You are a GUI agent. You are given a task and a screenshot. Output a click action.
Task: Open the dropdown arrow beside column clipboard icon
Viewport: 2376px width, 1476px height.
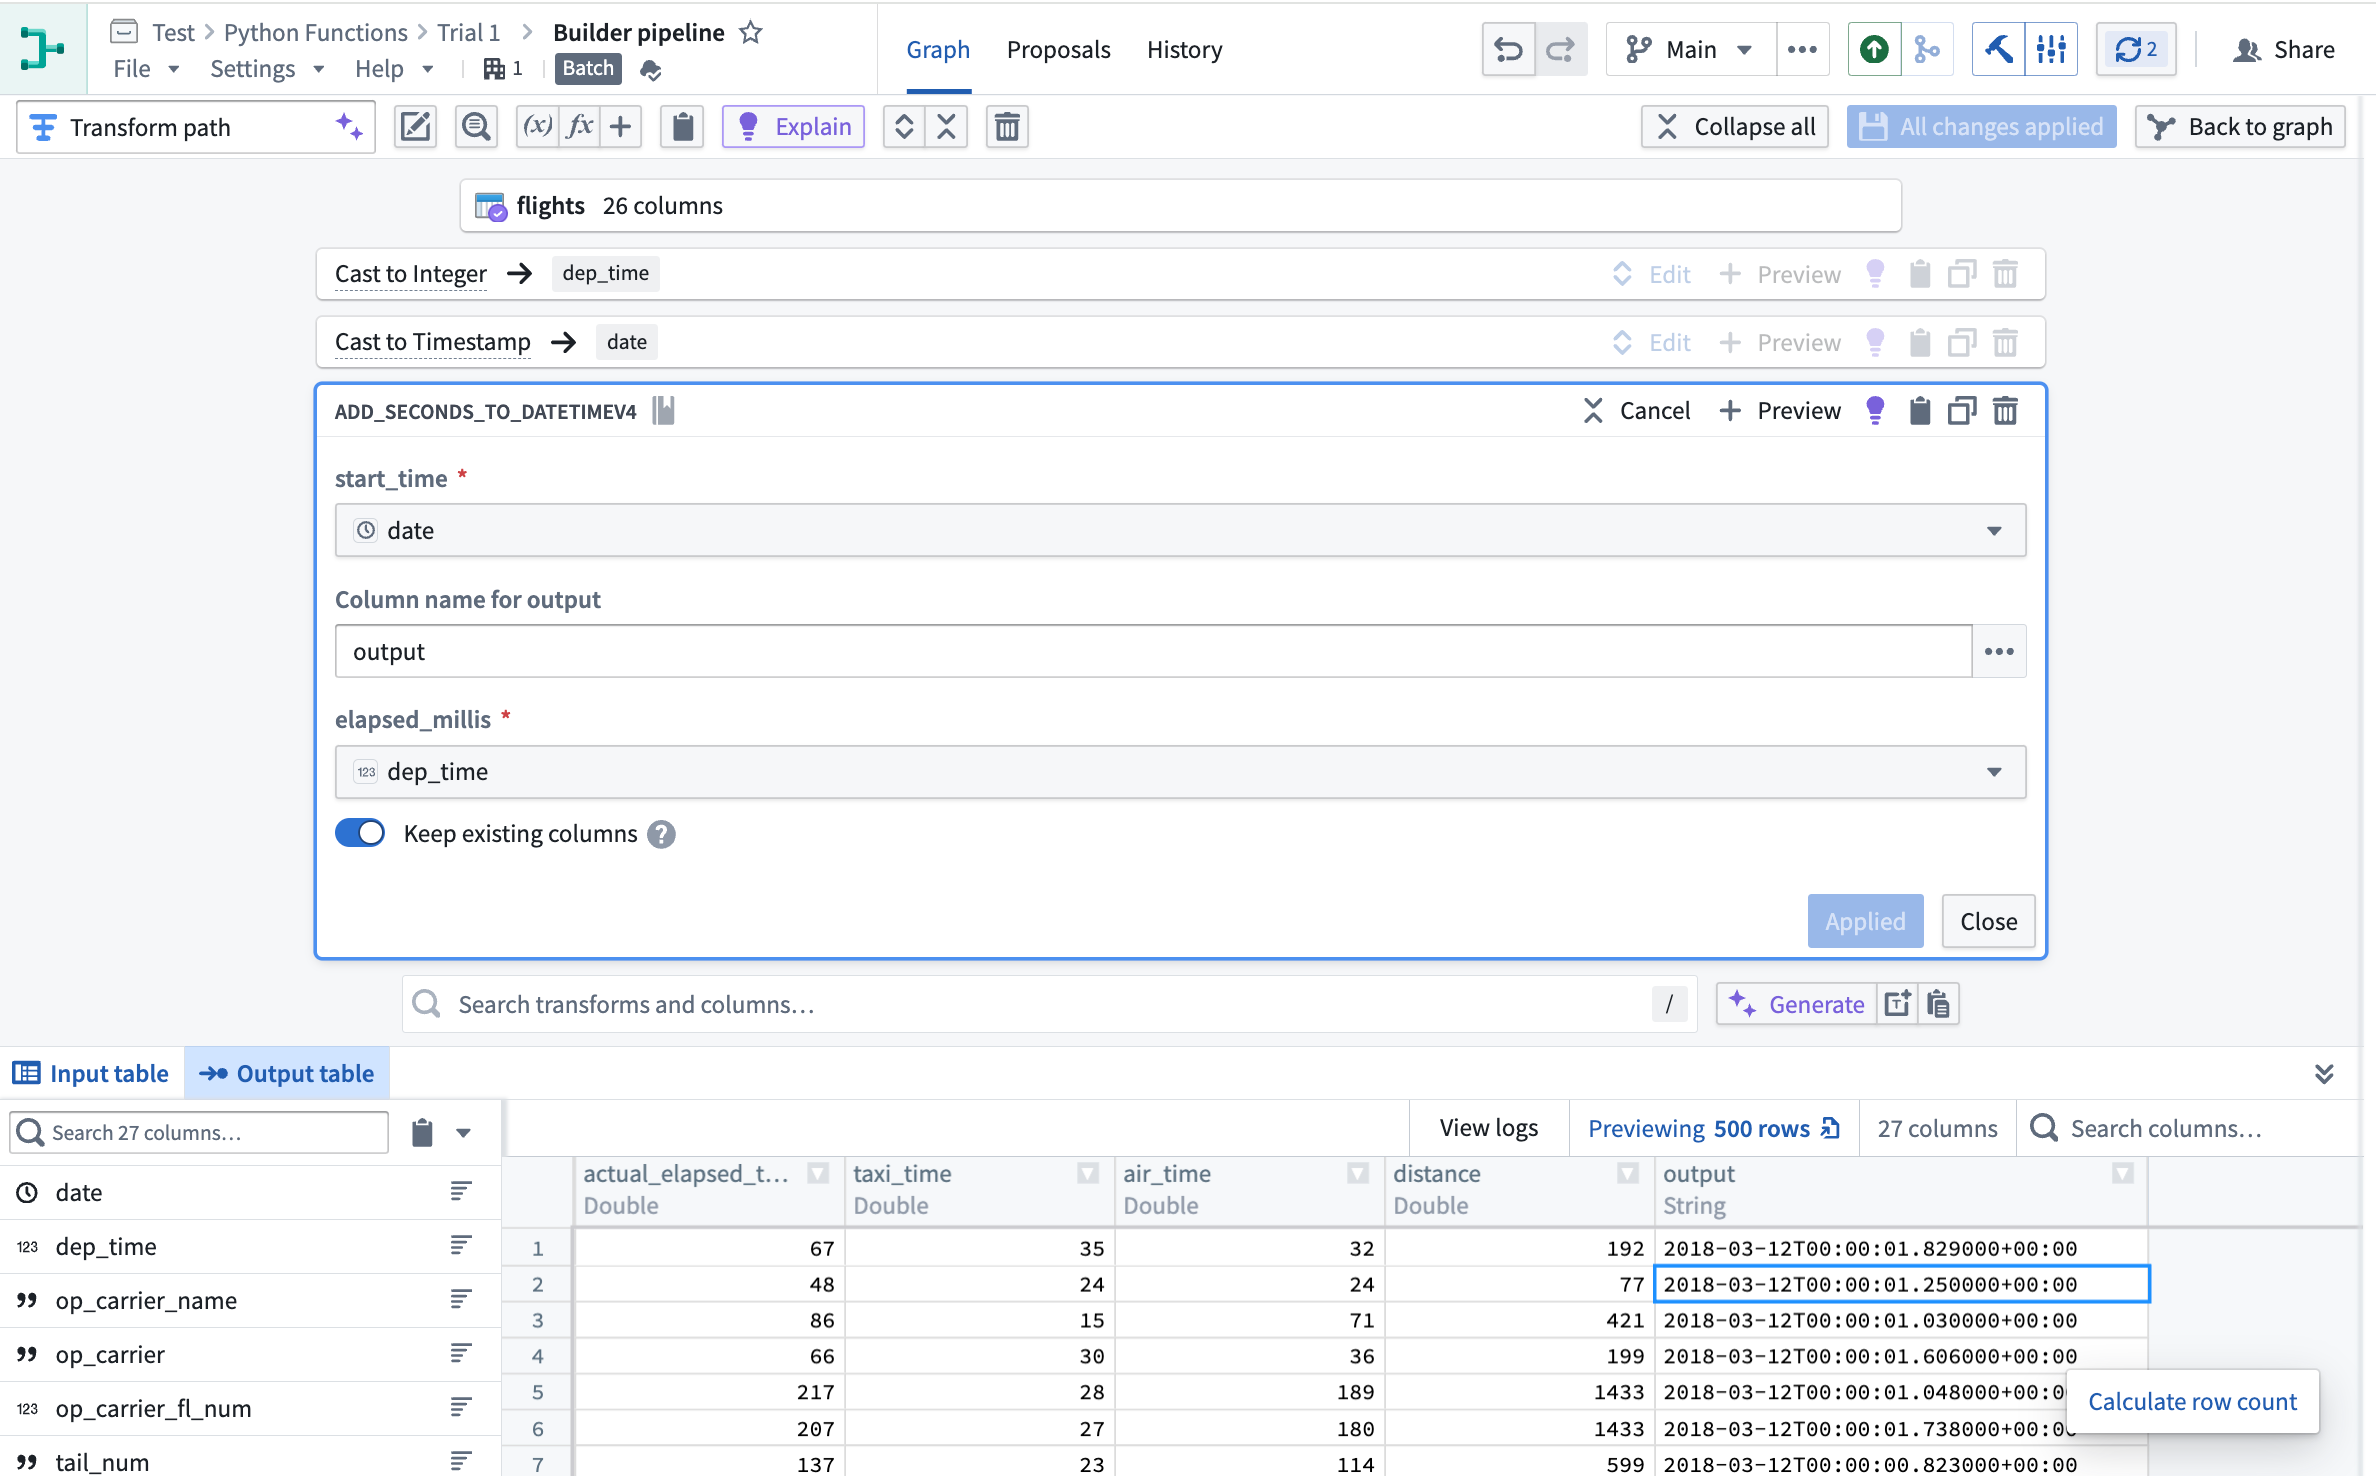click(x=463, y=1132)
